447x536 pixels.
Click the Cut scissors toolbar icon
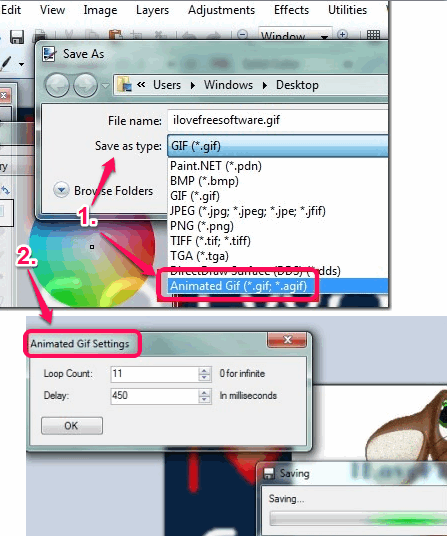[x=69, y=36]
